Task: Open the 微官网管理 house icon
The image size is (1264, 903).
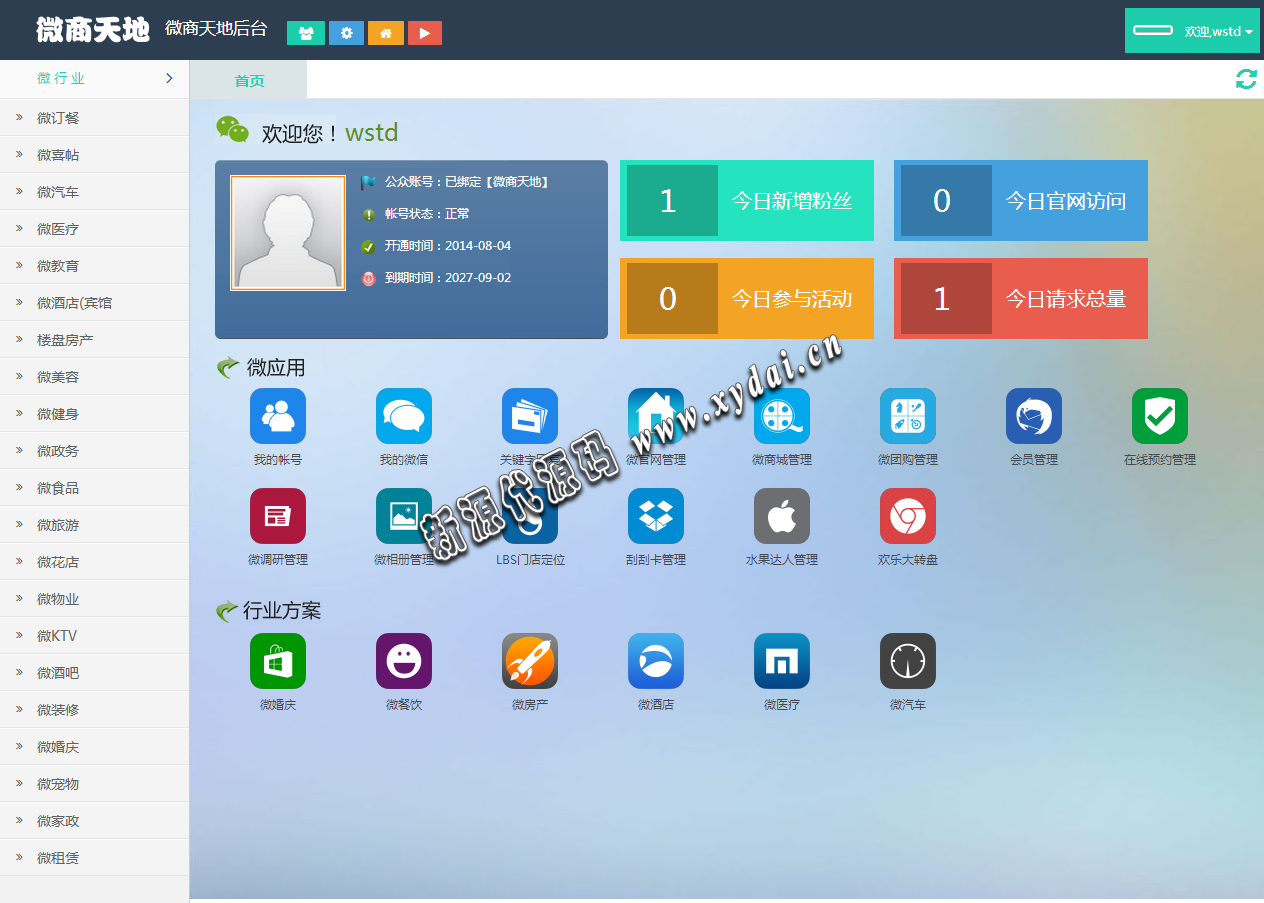Action: point(656,416)
